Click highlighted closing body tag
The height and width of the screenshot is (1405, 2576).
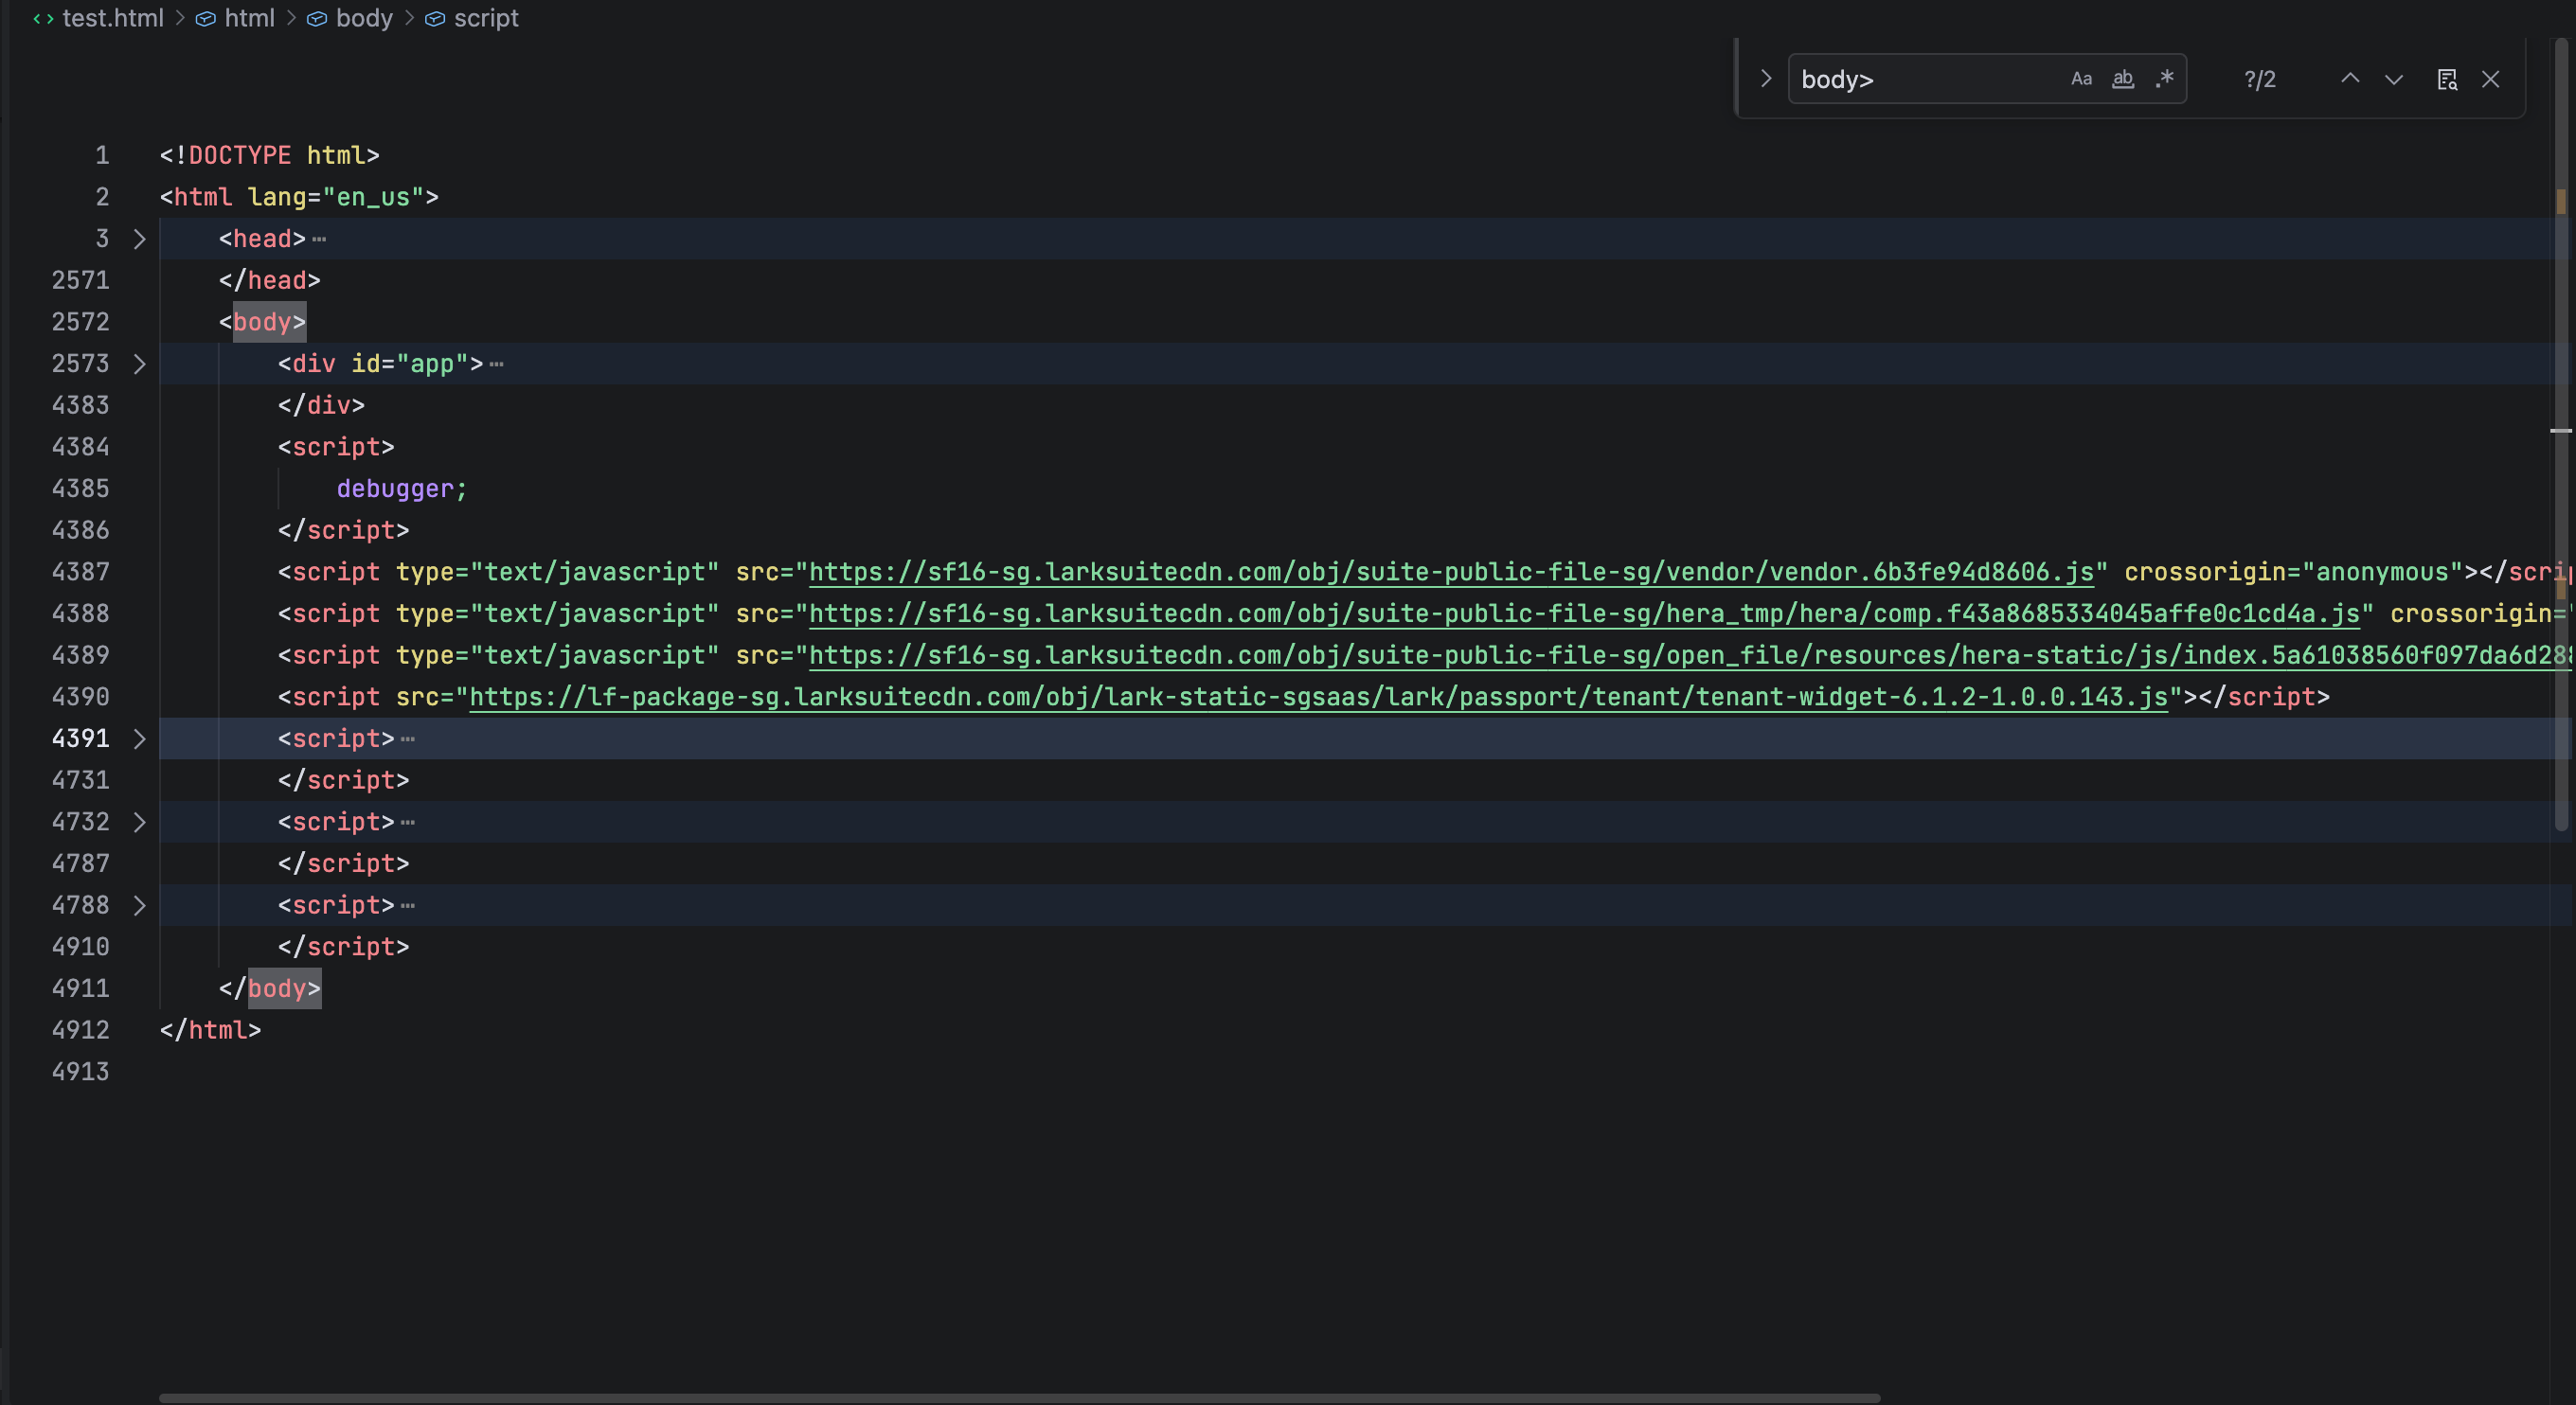(x=270, y=988)
